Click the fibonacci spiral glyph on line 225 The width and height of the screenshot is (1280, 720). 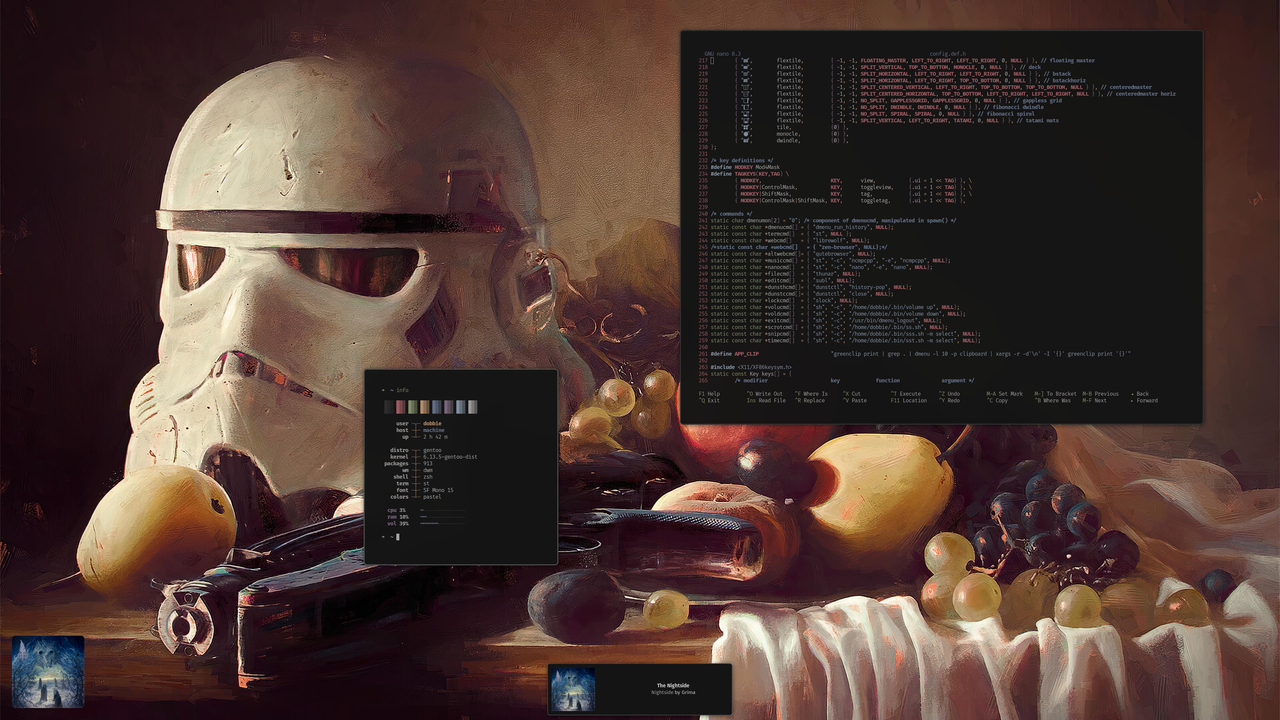[x=746, y=114]
